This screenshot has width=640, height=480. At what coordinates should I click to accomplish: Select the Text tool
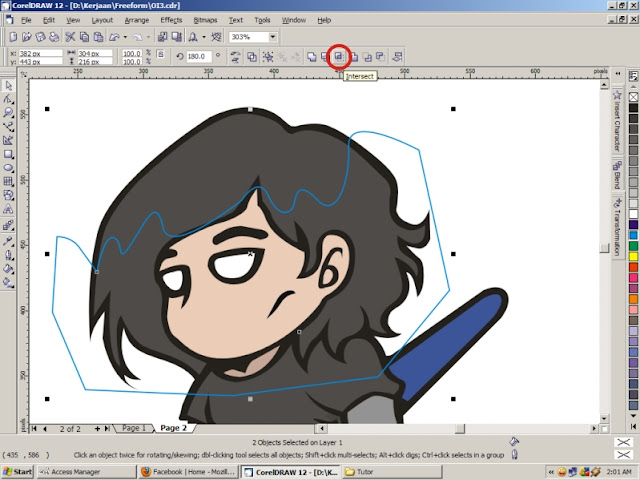point(8,209)
